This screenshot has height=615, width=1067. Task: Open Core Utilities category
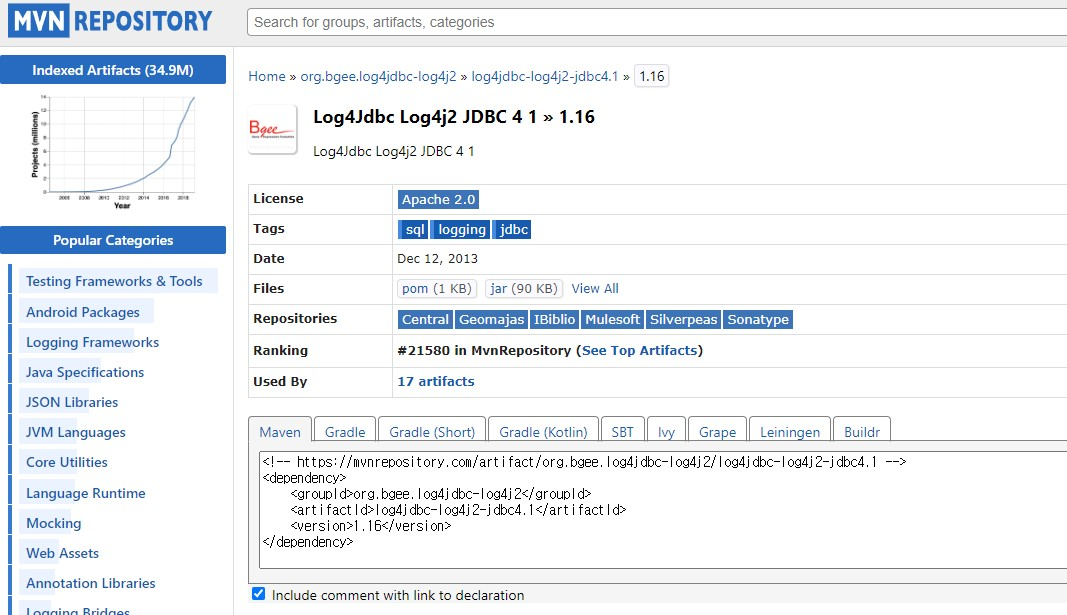[67, 462]
